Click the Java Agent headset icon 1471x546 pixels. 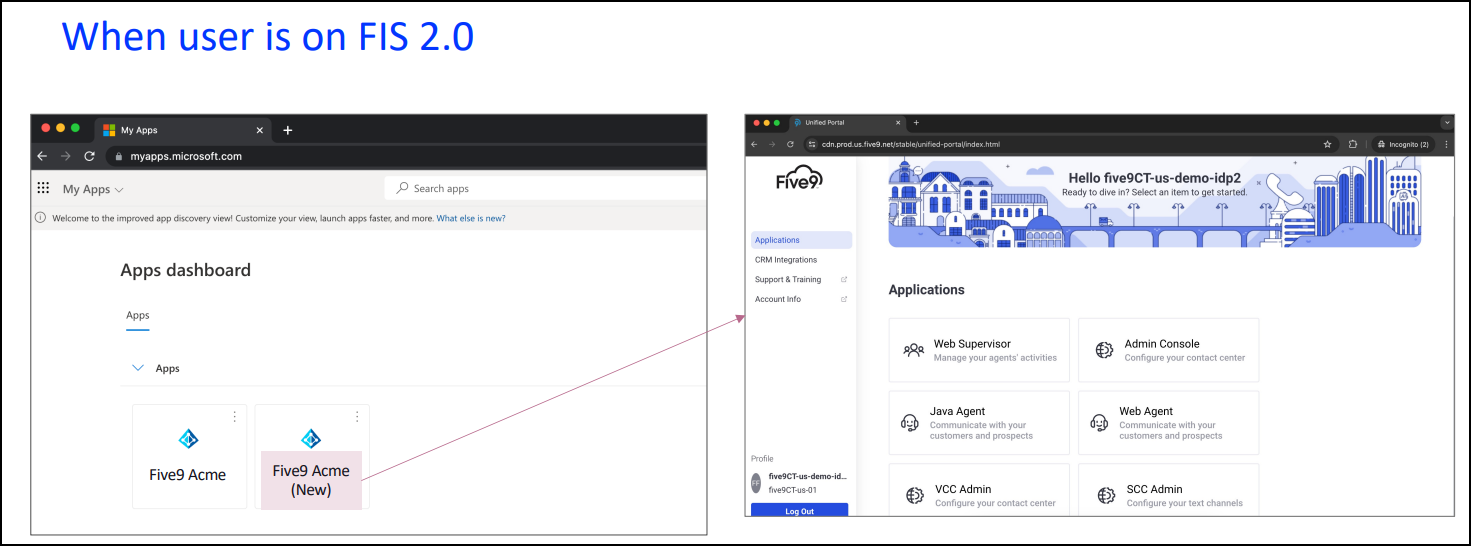tap(910, 423)
